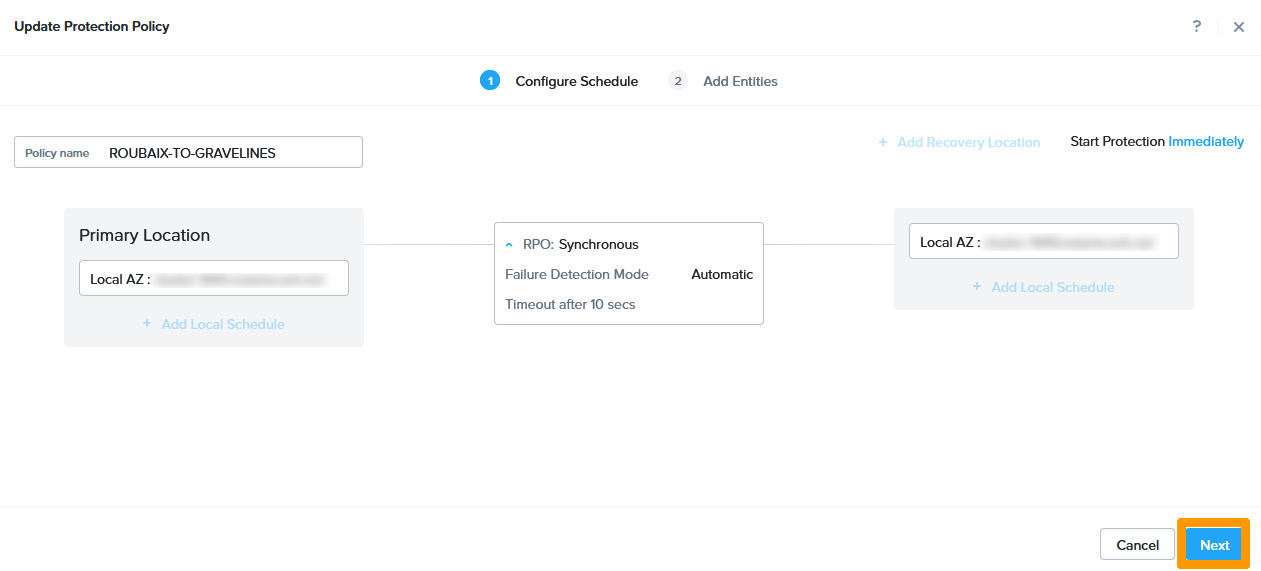Click the Immediately start protection link
The width and height of the screenshot is (1261, 571).
tap(1206, 142)
